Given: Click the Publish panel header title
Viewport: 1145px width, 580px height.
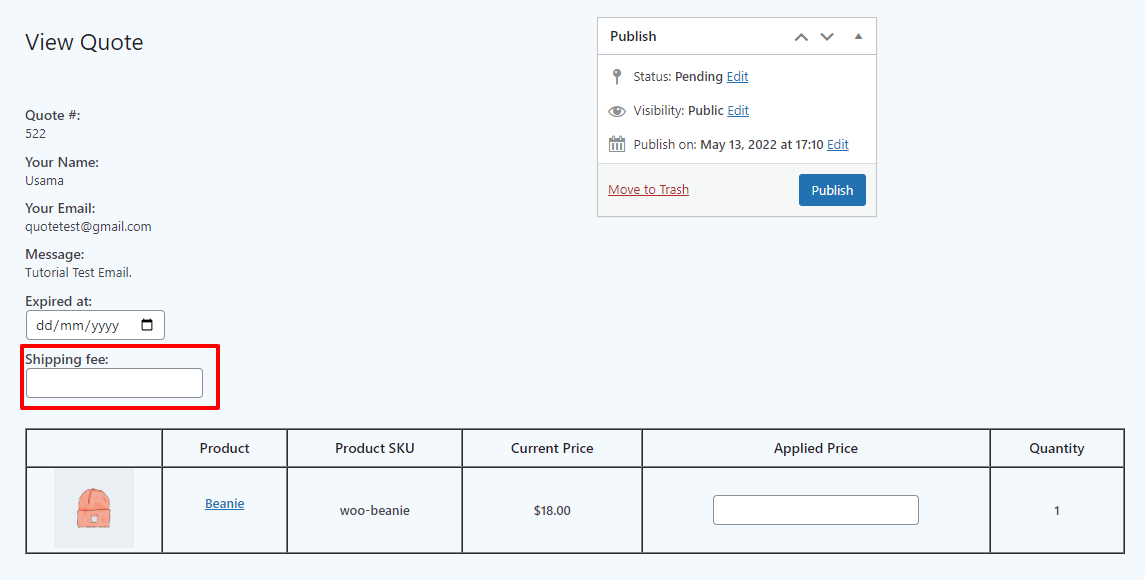Looking at the screenshot, I should (x=633, y=37).
